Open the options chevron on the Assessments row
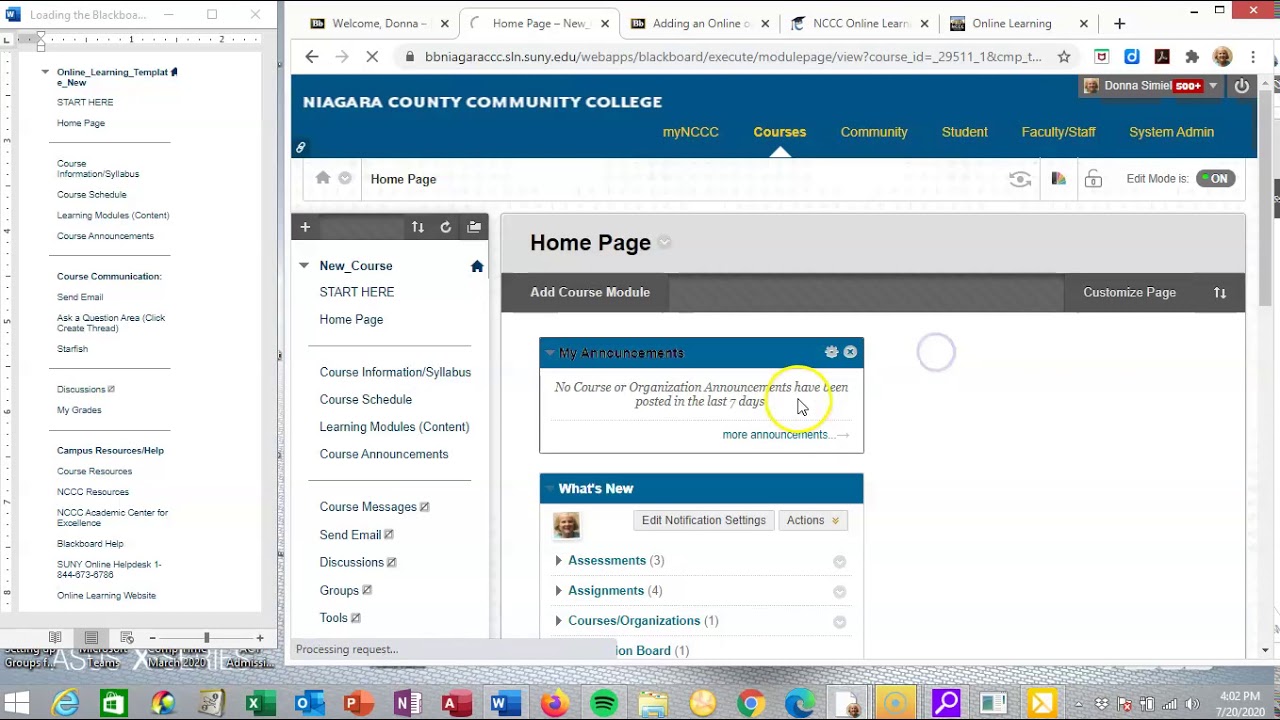The width and height of the screenshot is (1280, 720). pos(840,562)
